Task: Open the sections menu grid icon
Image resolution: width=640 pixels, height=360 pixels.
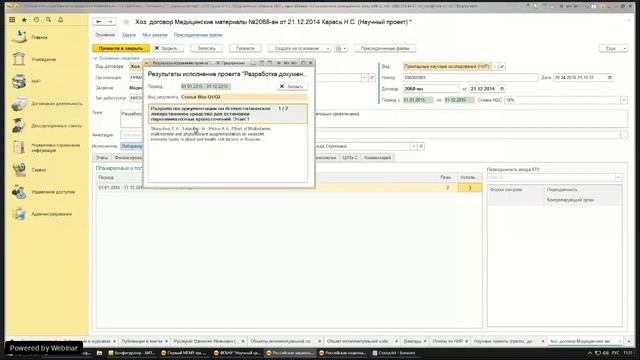Action: [12, 20]
